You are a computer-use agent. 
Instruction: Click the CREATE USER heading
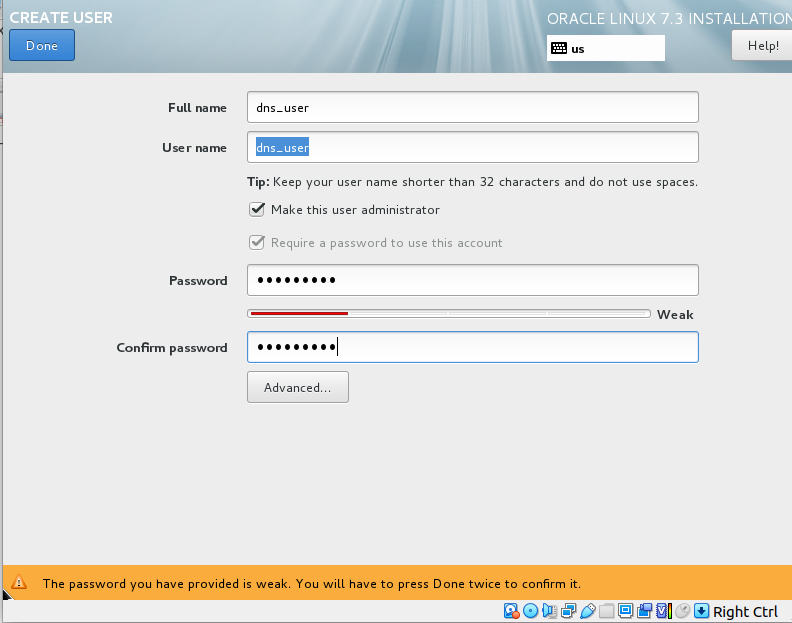[61, 18]
